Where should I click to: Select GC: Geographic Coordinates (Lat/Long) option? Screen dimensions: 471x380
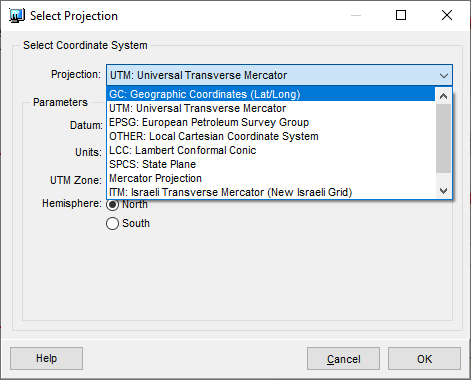271,94
